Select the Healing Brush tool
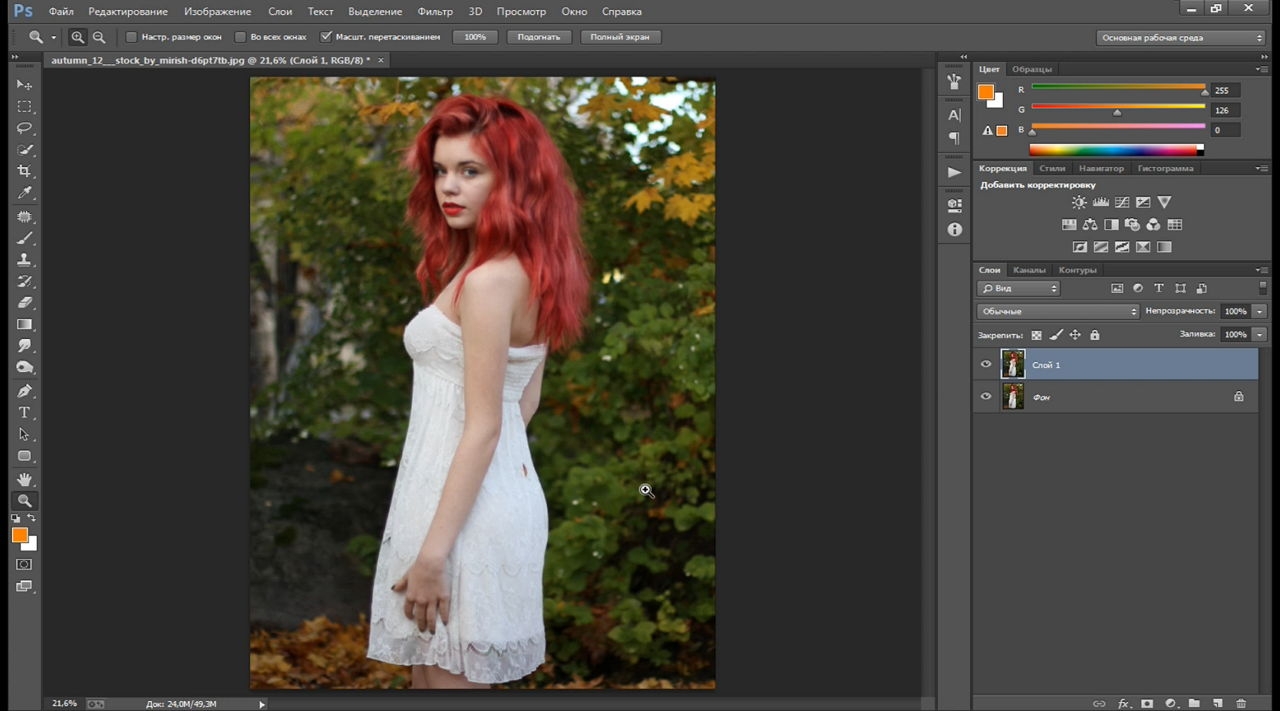The image size is (1280, 711). tap(25, 216)
